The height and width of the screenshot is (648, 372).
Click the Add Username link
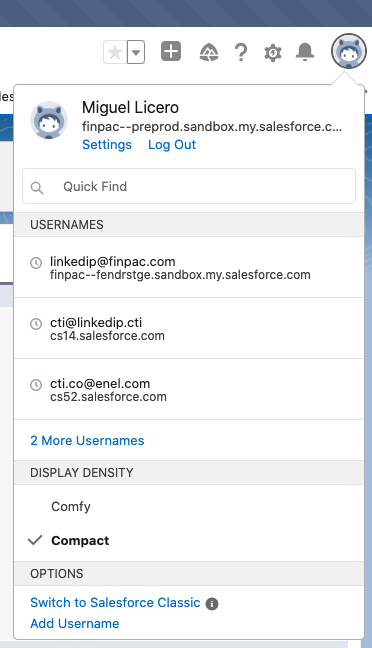pyautogui.click(x=75, y=623)
